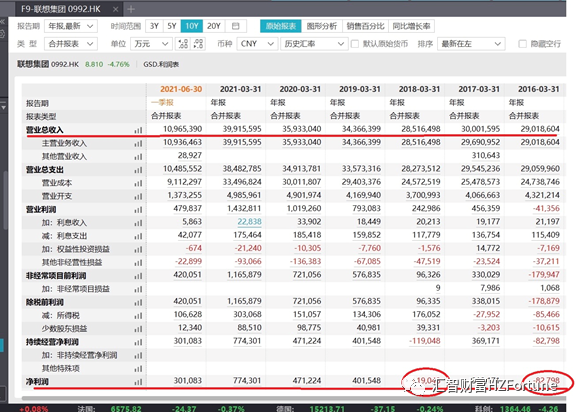
Task: Select the 310,643 other revenue cell
Action: pyautogui.click(x=486, y=156)
